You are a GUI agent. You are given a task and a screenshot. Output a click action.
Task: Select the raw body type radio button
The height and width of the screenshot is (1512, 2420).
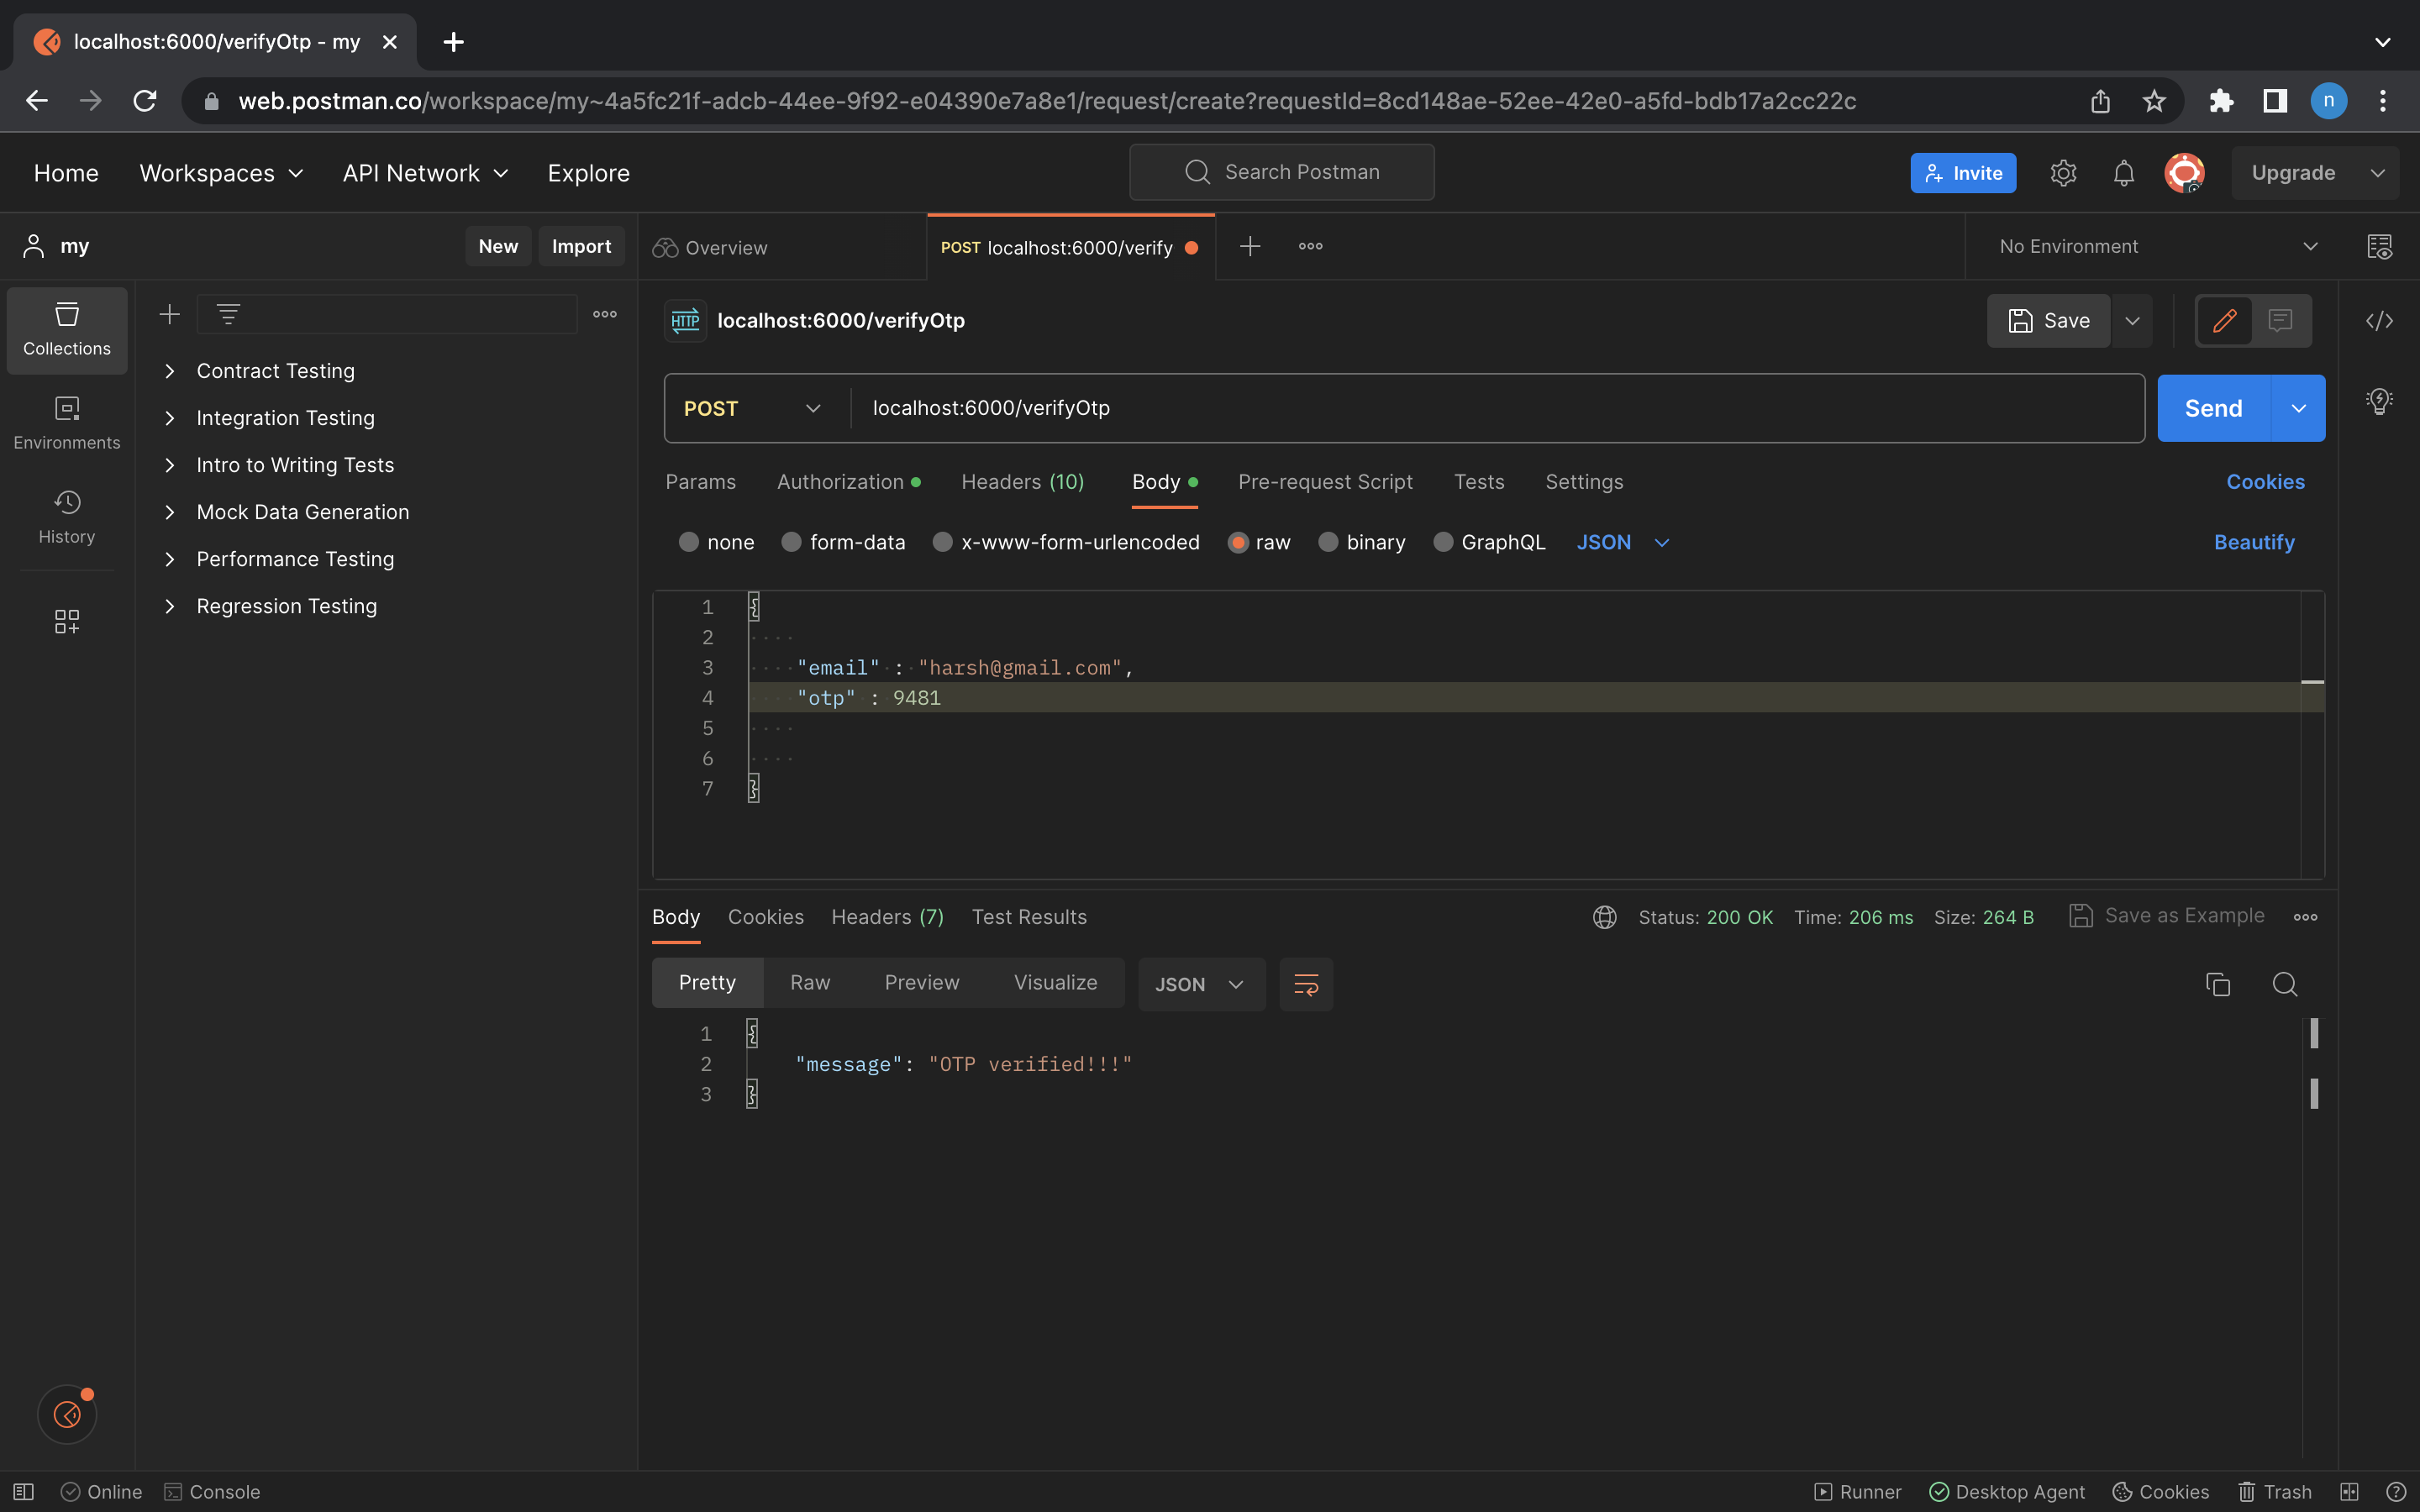point(1239,542)
